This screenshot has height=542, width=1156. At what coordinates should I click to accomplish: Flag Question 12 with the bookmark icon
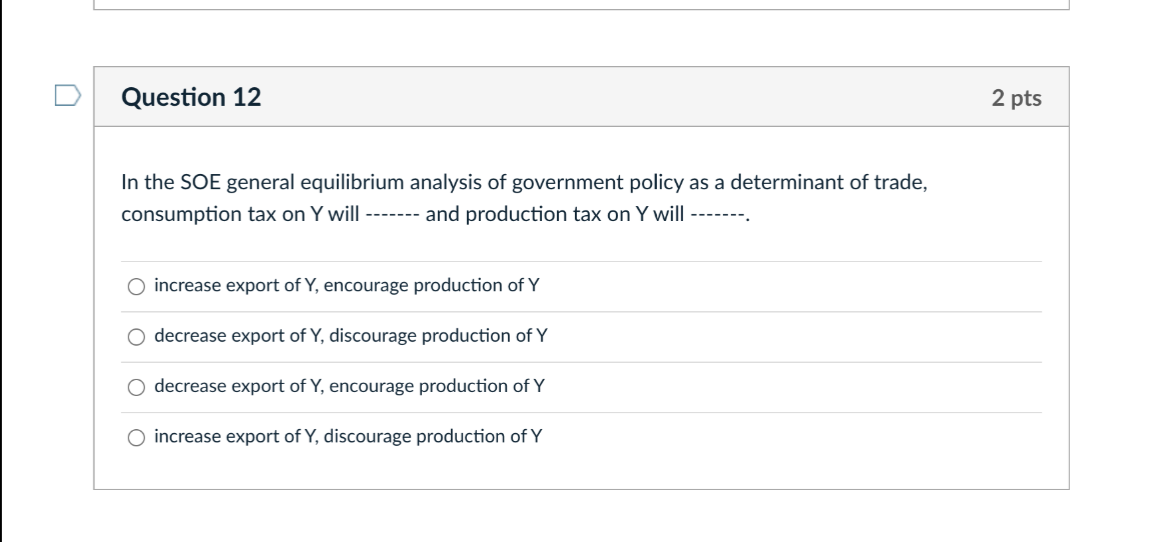[x=66, y=96]
